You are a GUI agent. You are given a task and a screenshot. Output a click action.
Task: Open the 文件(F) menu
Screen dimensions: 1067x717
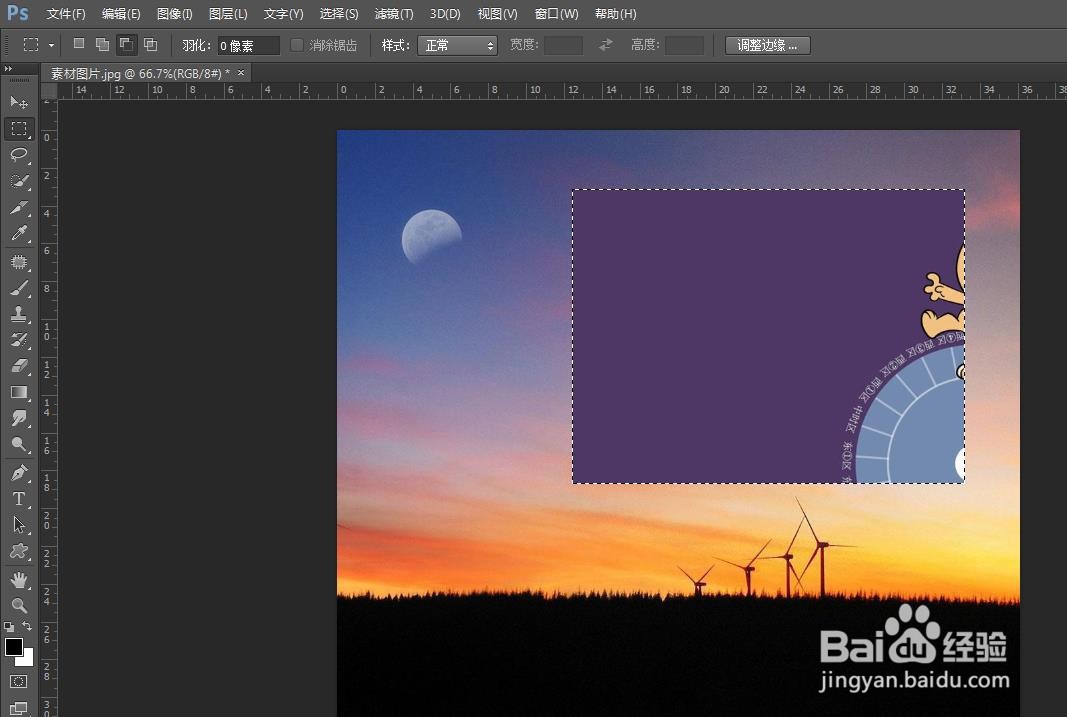coord(66,14)
